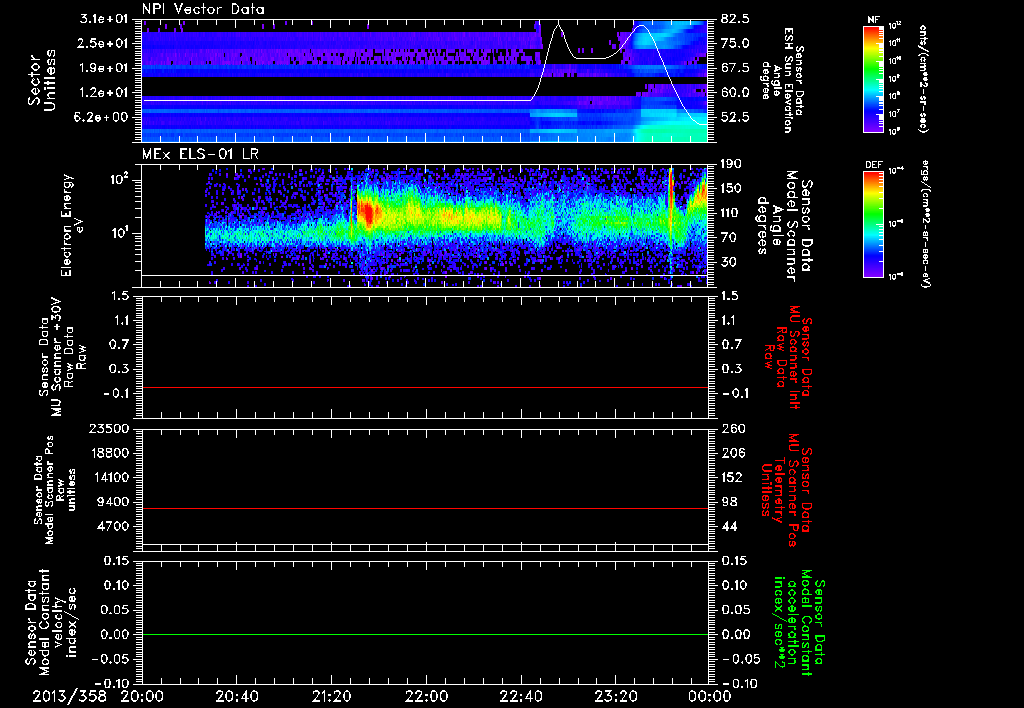The height and width of the screenshot is (708, 1024).
Task: Click the '150' scanner angle tick label
Action: (733, 188)
